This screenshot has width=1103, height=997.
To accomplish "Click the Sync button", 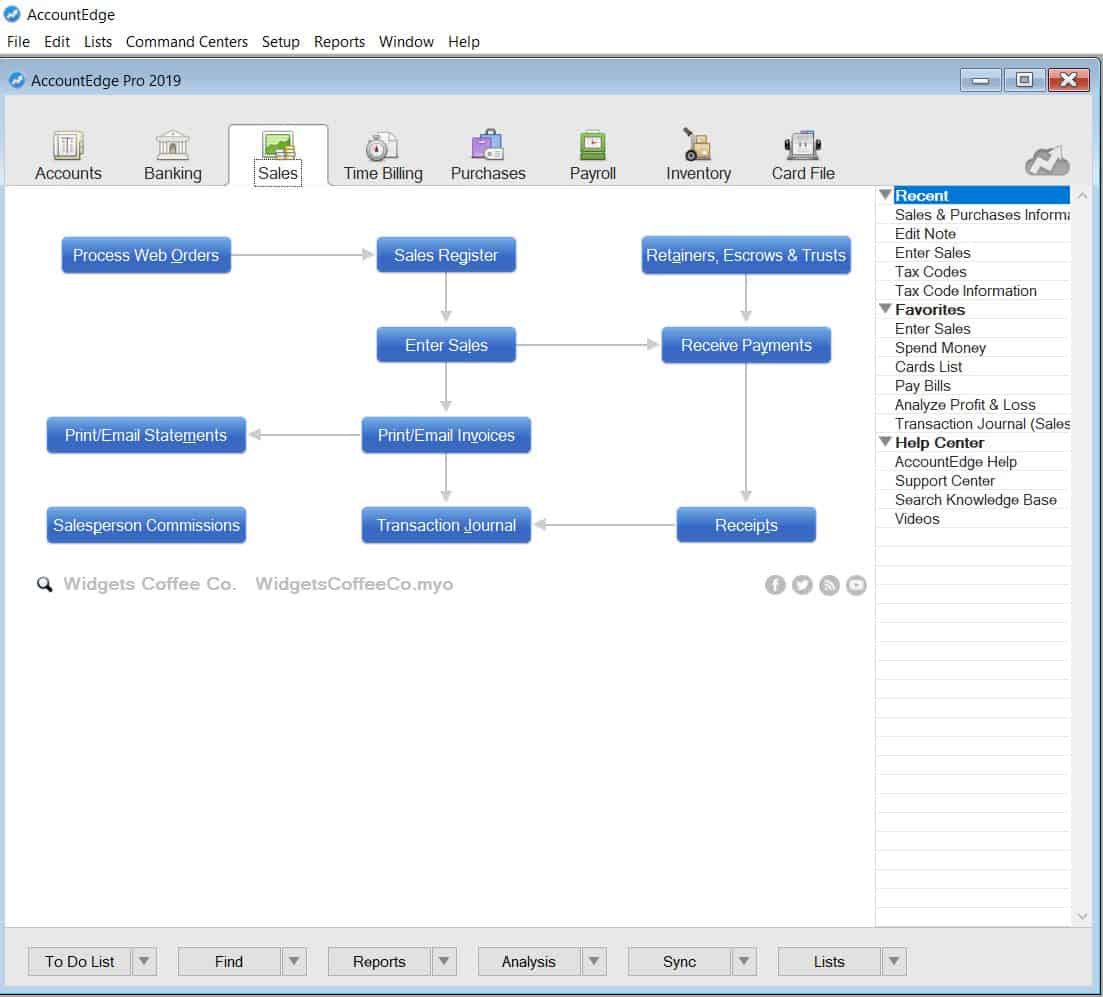I will click(x=679, y=961).
